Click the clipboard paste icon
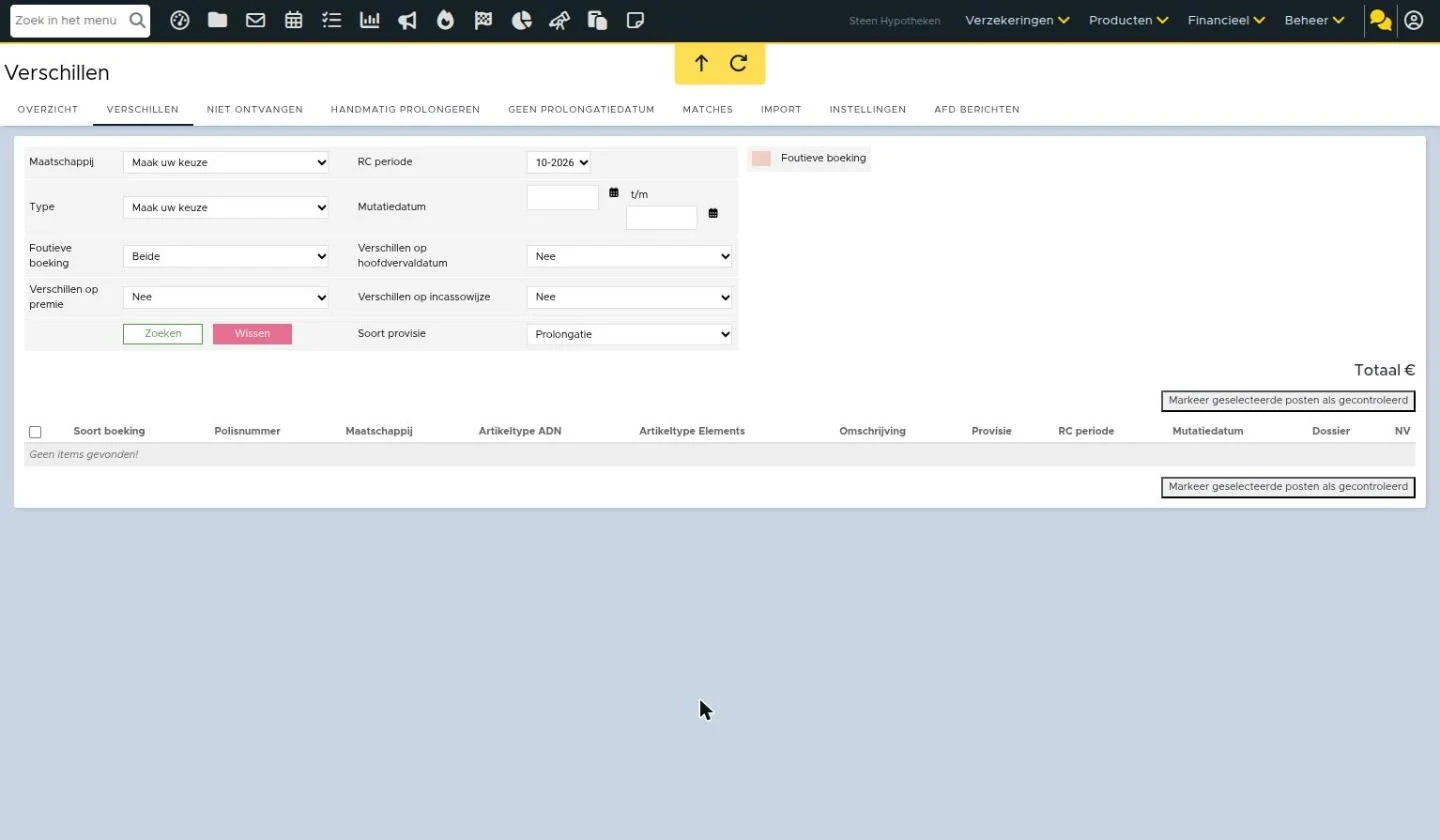This screenshot has height=840, width=1440. [x=598, y=20]
